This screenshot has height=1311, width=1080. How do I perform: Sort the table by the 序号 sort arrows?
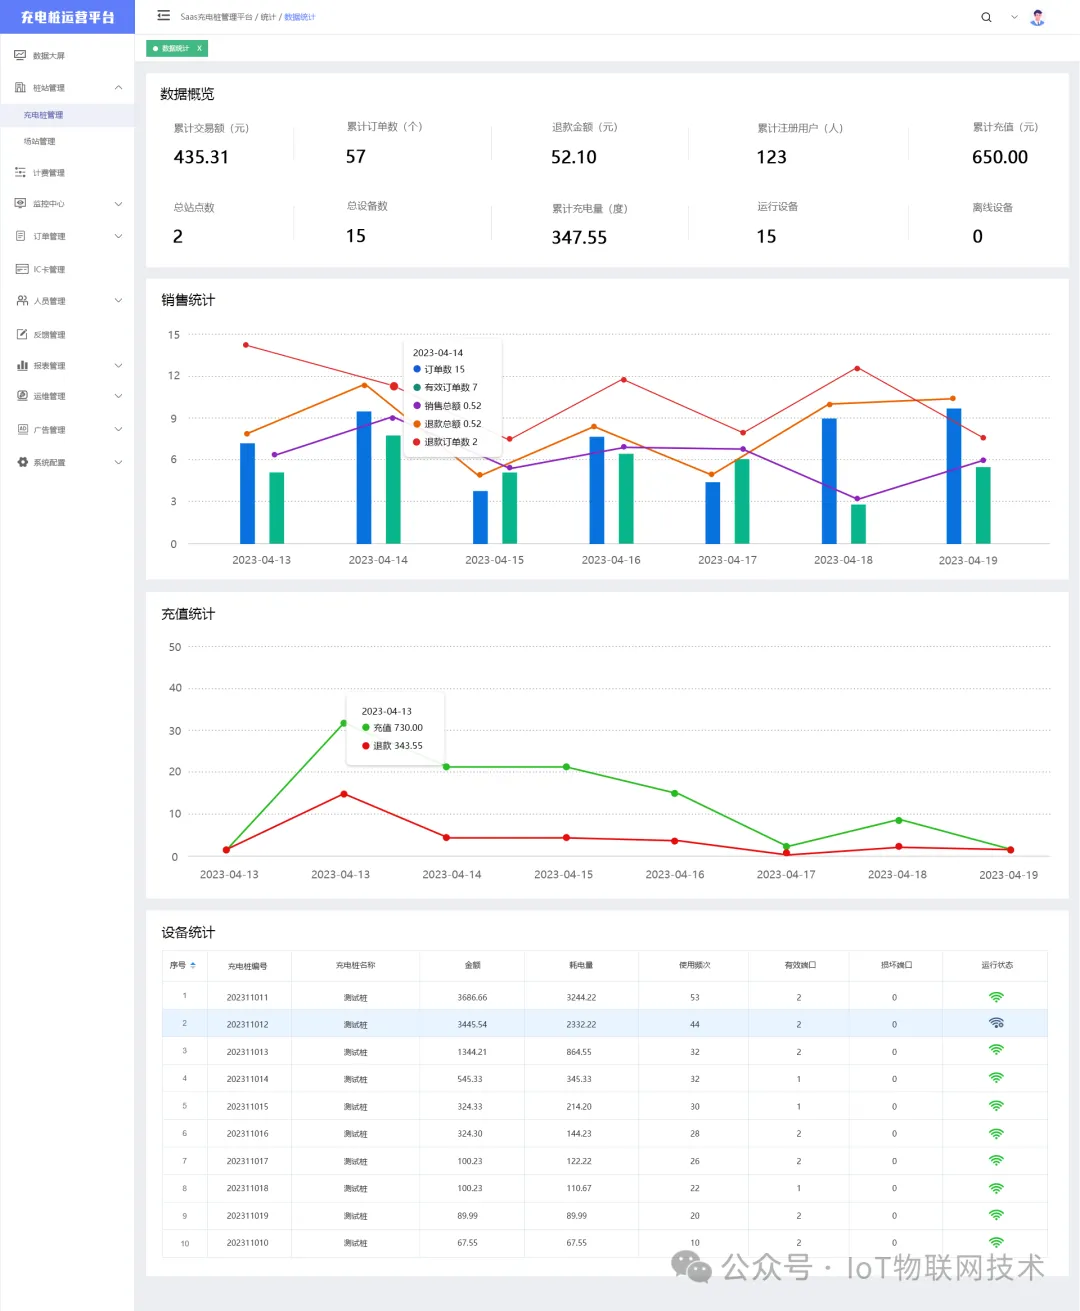tap(193, 965)
